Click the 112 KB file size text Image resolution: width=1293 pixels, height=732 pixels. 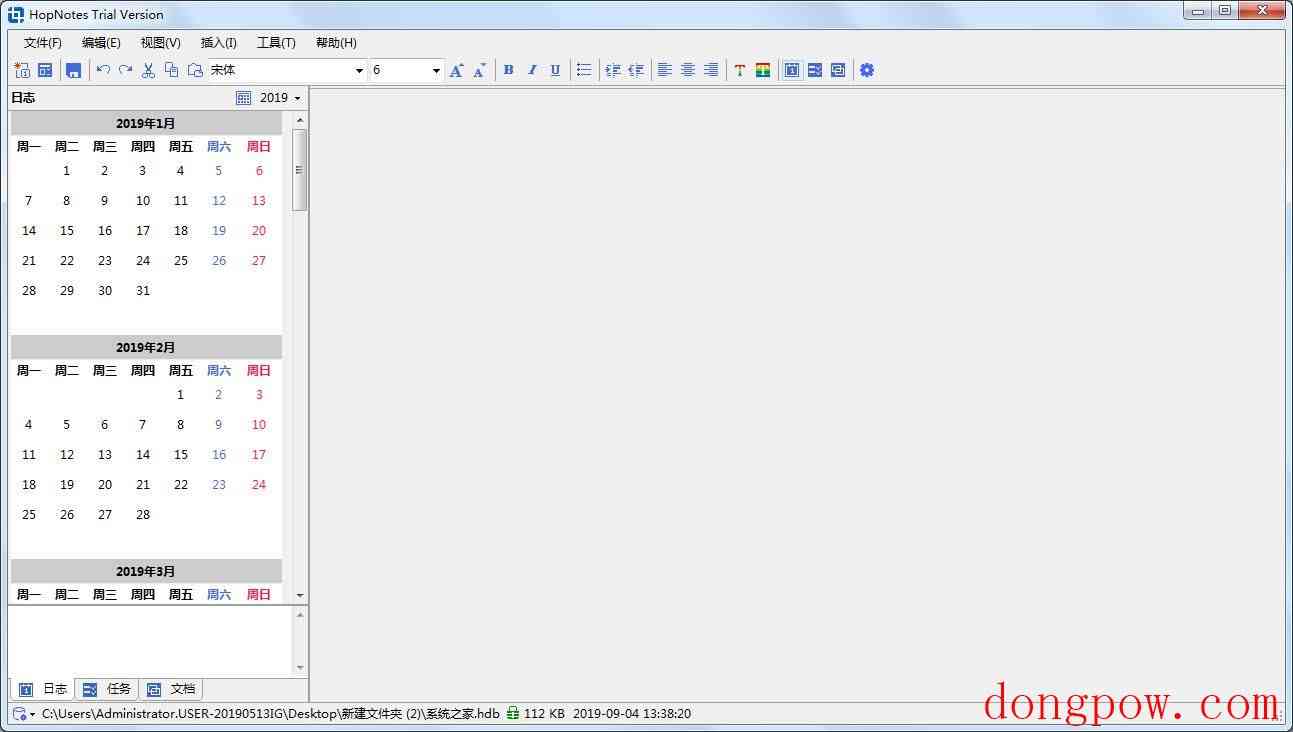(x=544, y=714)
